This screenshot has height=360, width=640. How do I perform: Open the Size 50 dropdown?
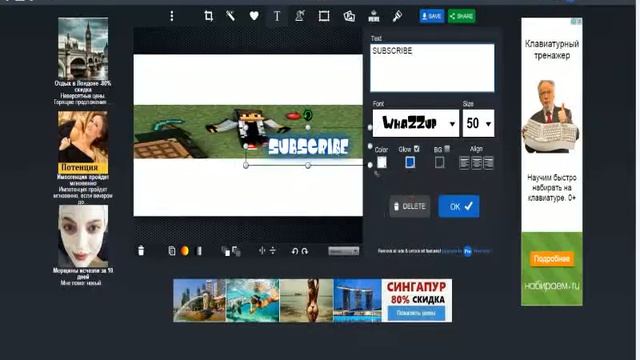pyautogui.click(x=478, y=123)
